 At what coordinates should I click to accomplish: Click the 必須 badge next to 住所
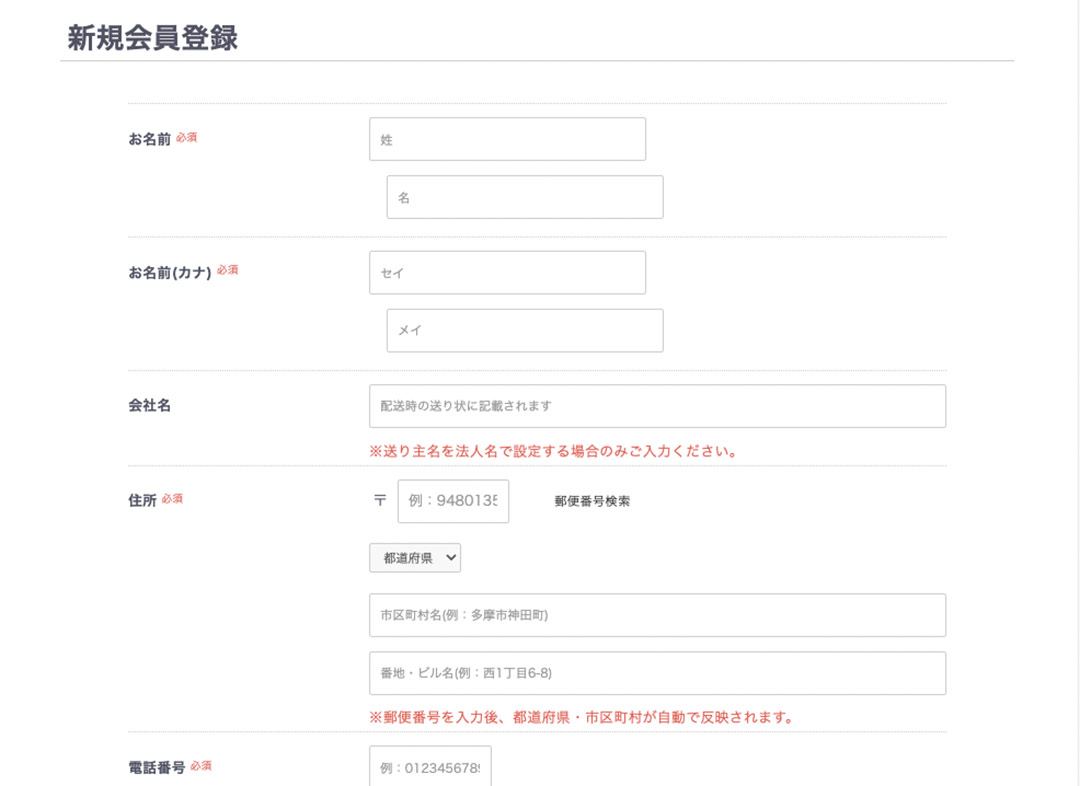172,499
